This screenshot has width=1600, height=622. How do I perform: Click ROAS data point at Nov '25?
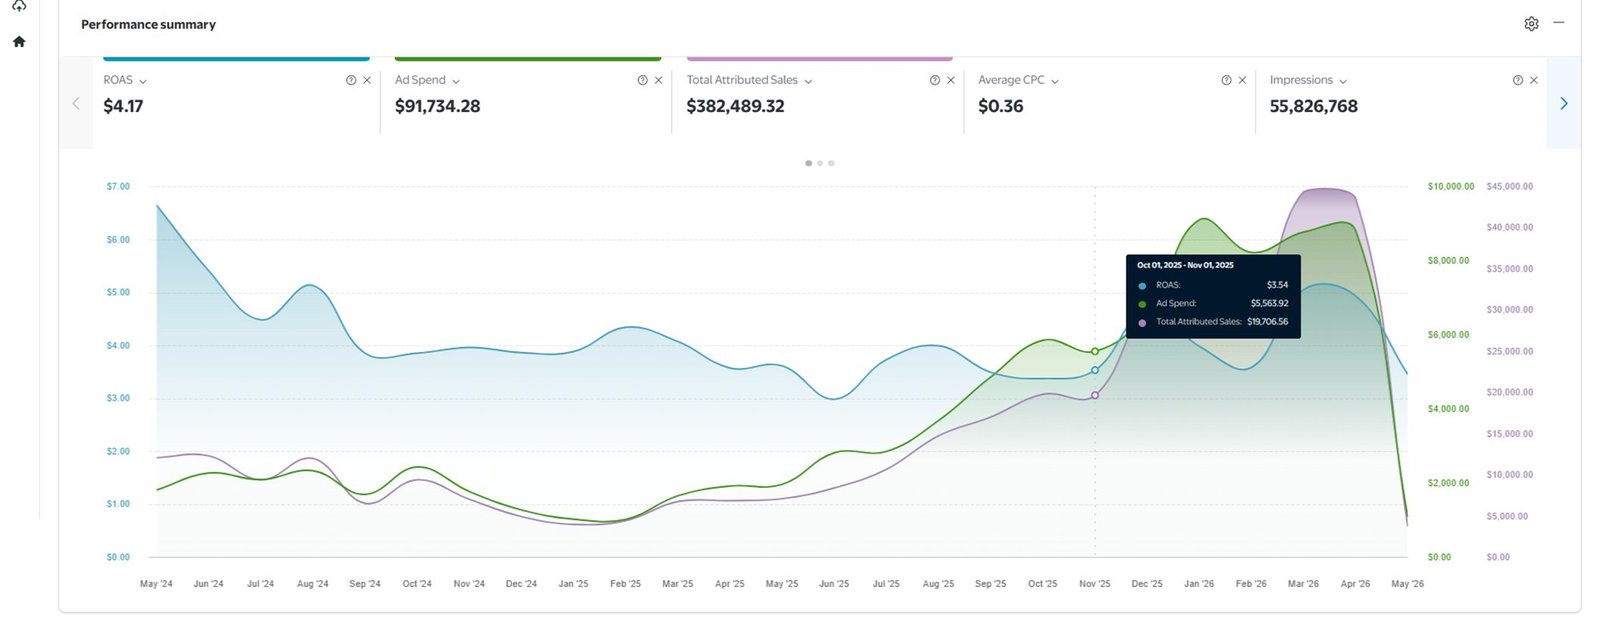point(1095,370)
